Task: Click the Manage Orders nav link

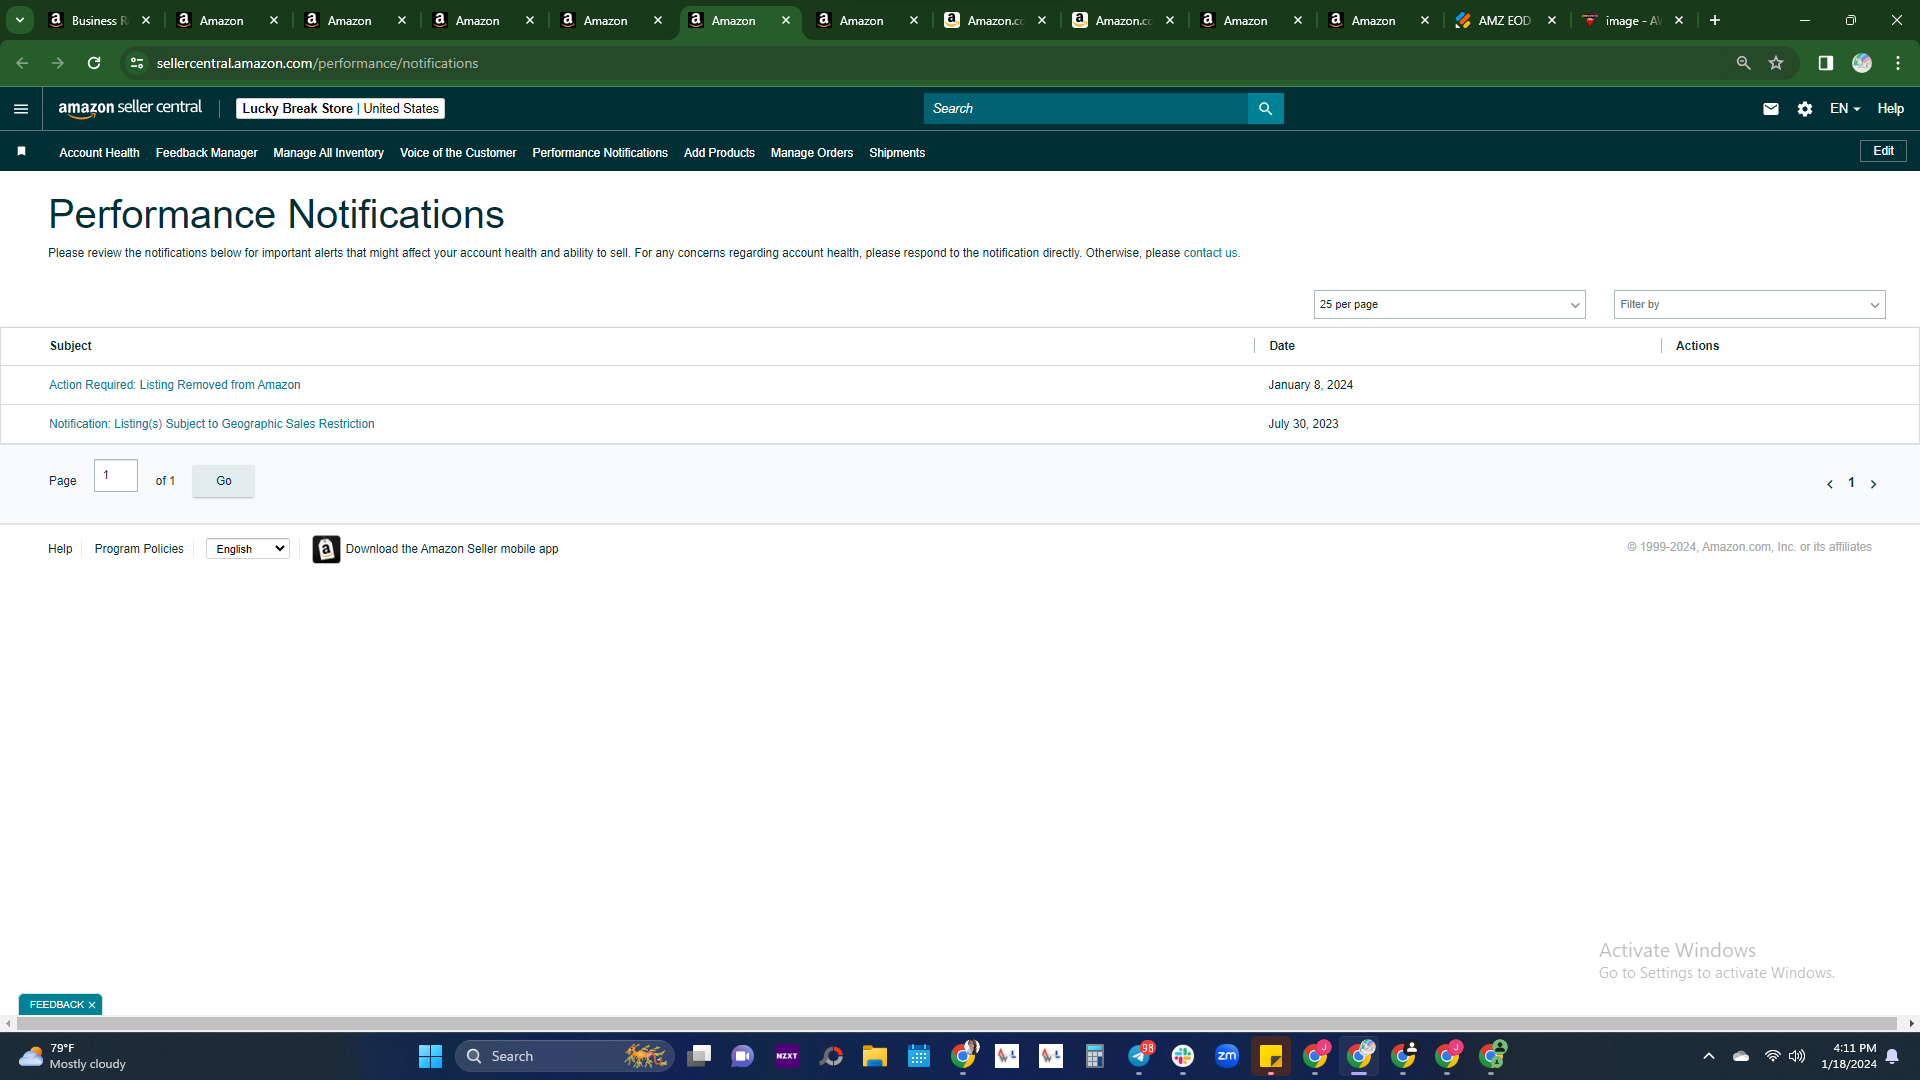Action: pos(812,153)
